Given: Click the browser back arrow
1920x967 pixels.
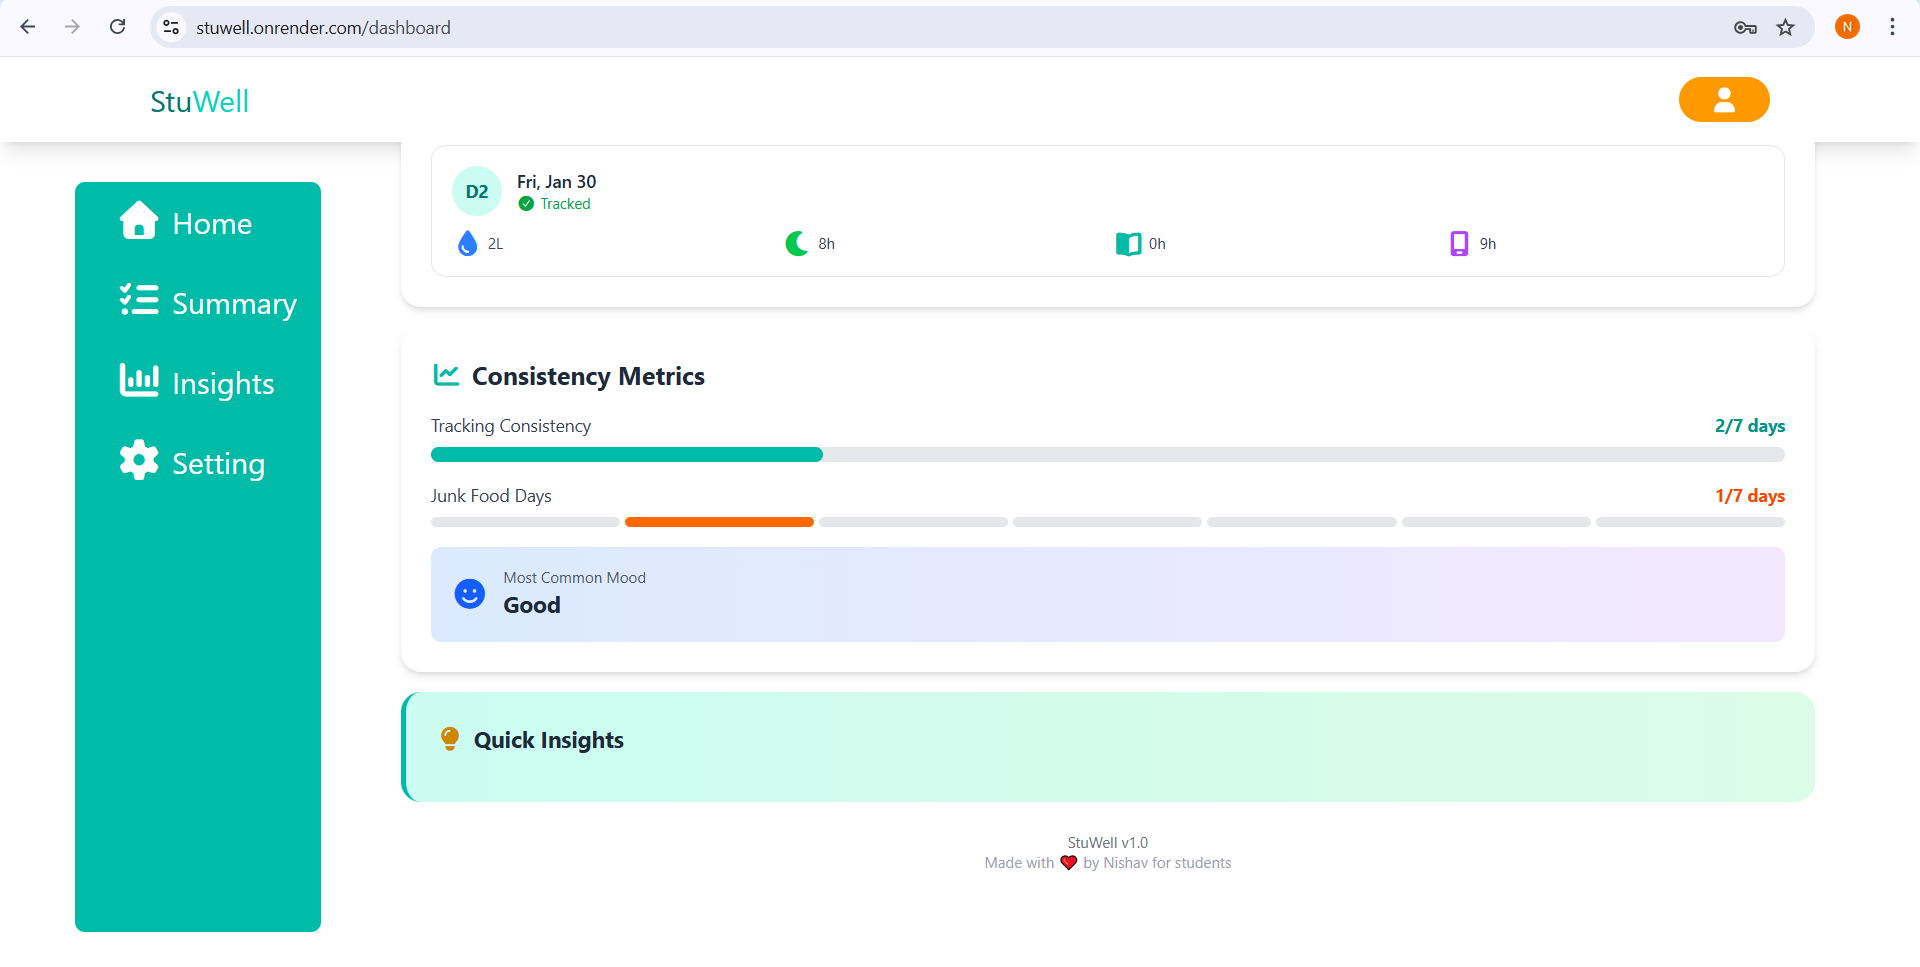Looking at the screenshot, I should 28,27.
